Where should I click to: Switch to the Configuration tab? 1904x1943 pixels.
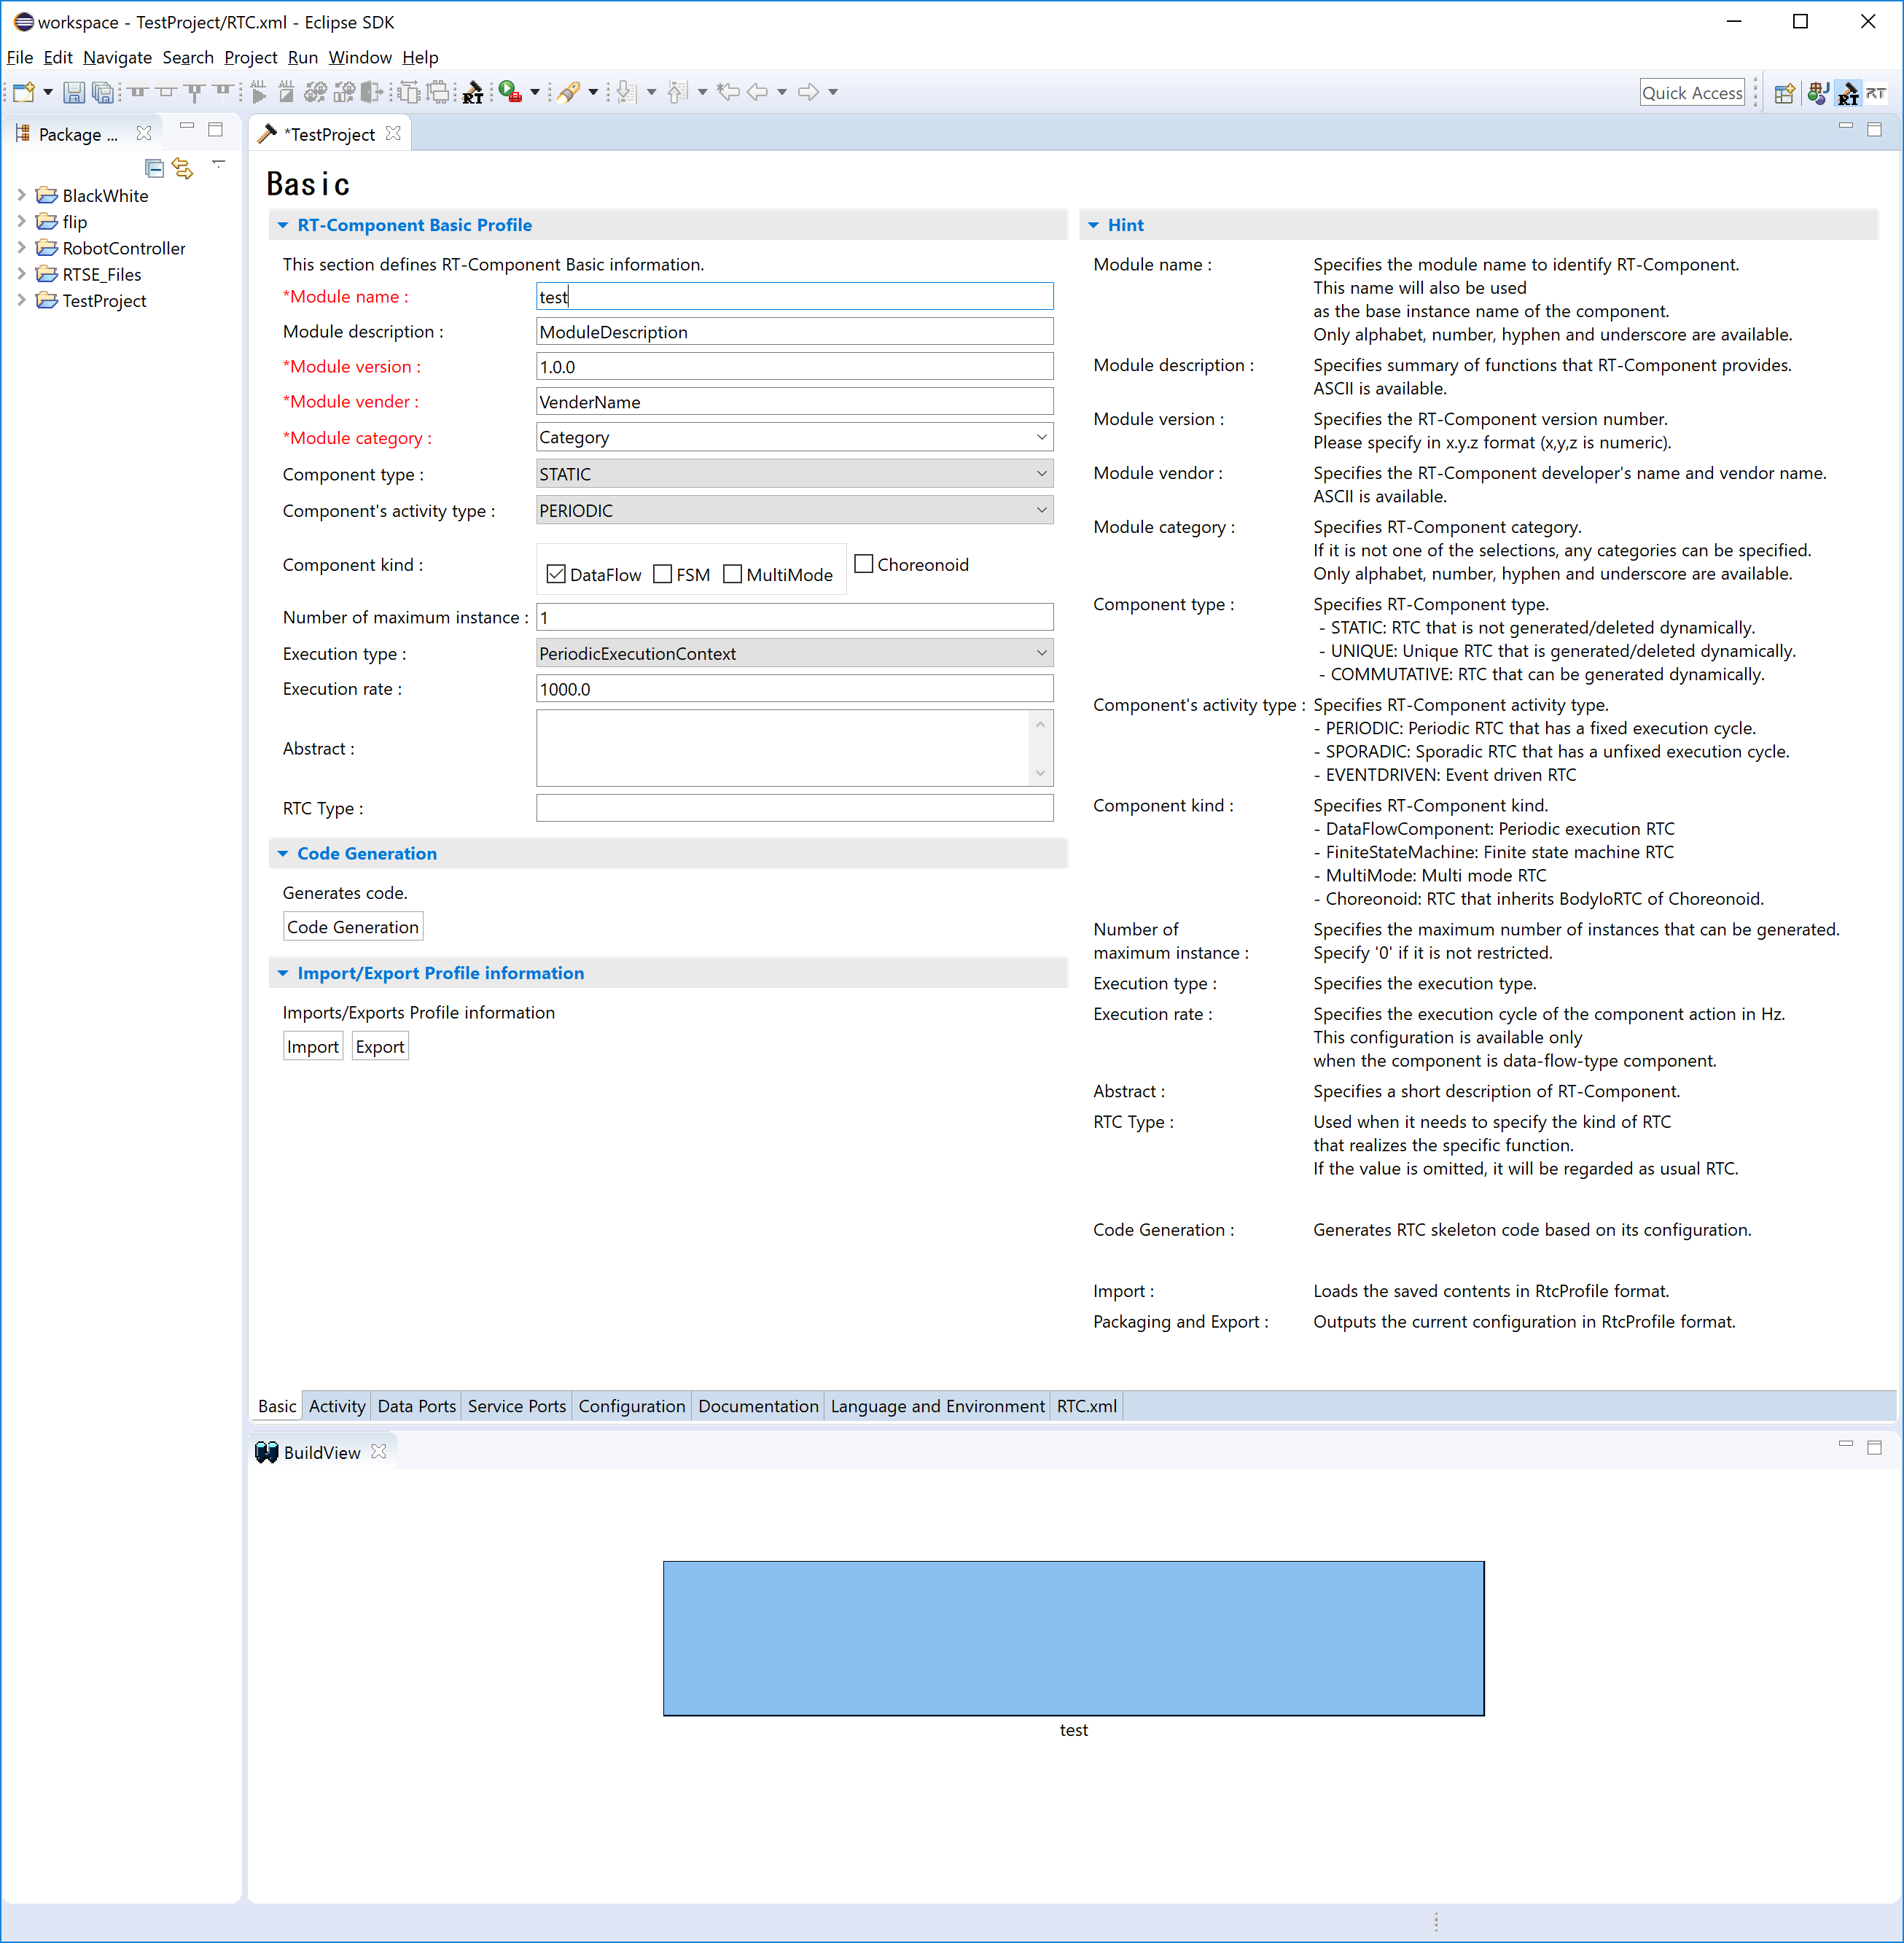click(632, 1406)
